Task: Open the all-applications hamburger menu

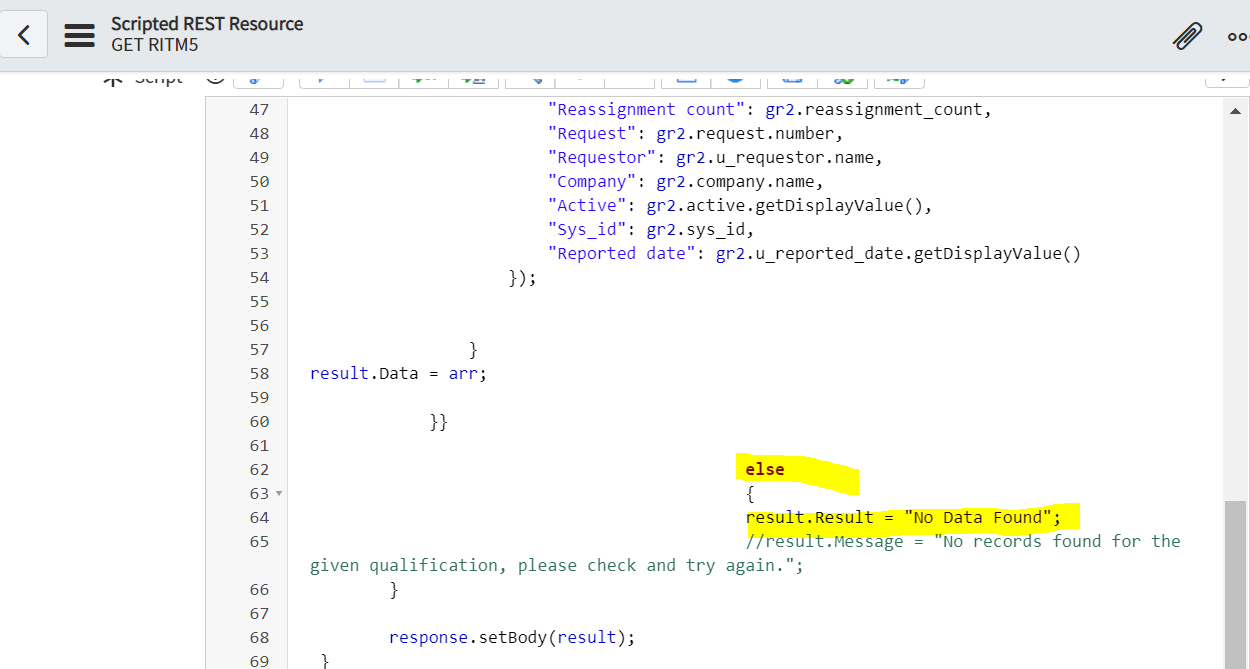Action: click(x=79, y=34)
